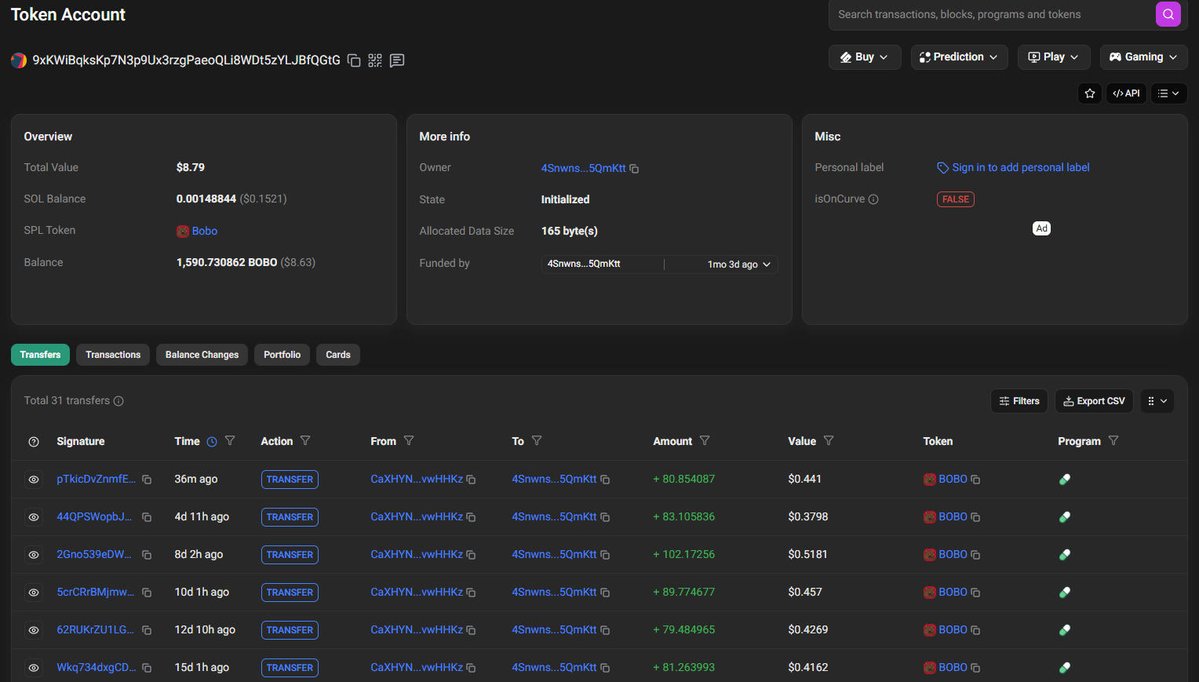The image size is (1199, 682).
Task: Open the Filters panel
Action: [1019, 401]
